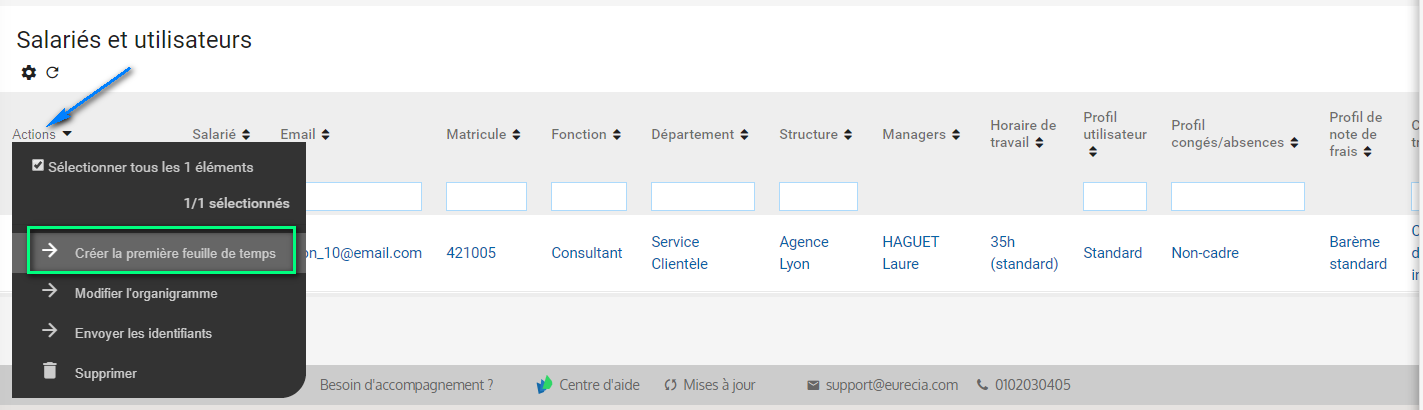Click the phone number 0102030405
This screenshot has height=410, width=1423.
[x=1033, y=384]
